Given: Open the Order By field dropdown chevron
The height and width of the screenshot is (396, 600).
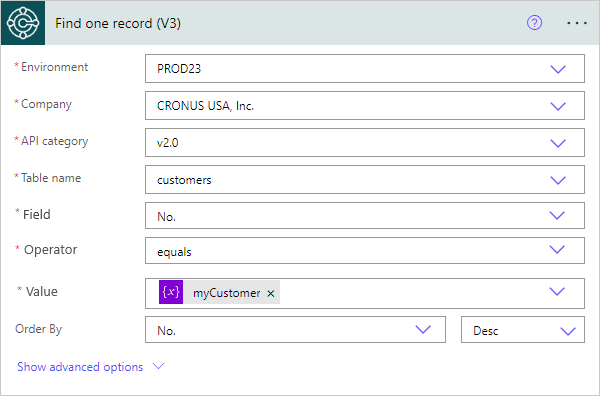Looking at the screenshot, I should tap(423, 329).
